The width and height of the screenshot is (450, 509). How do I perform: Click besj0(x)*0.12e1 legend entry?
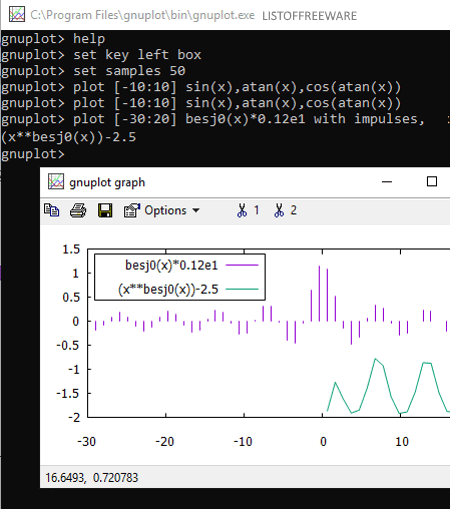pos(171,265)
